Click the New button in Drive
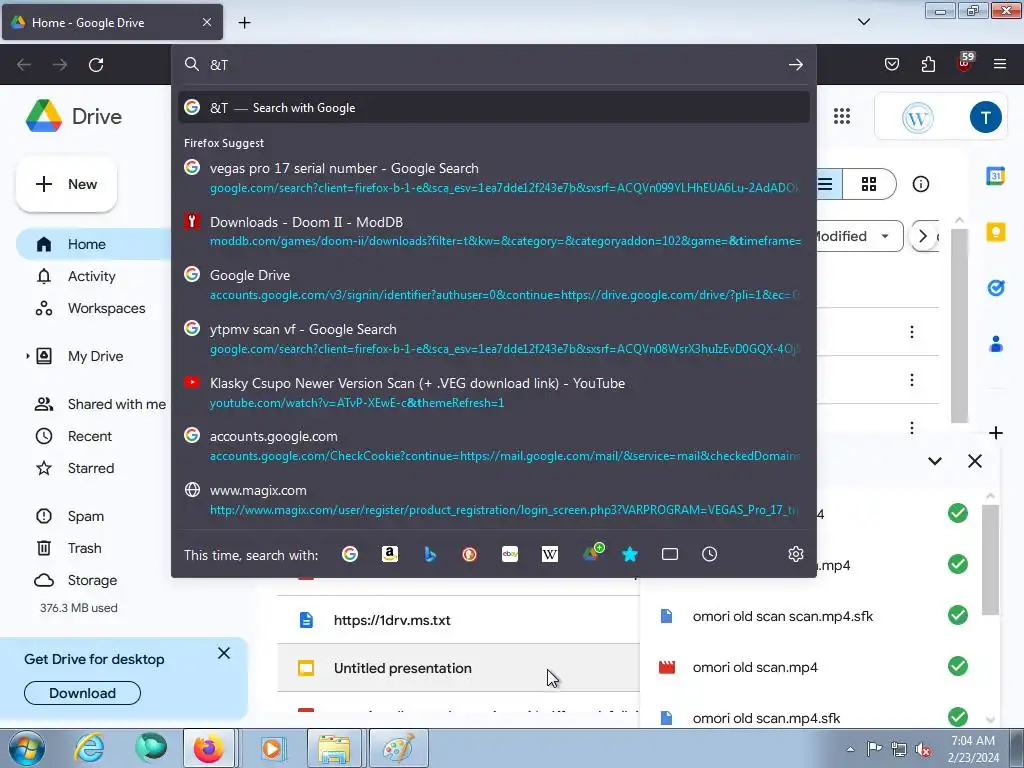This screenshot has height=768, width=1024. [x=67, y=184]
